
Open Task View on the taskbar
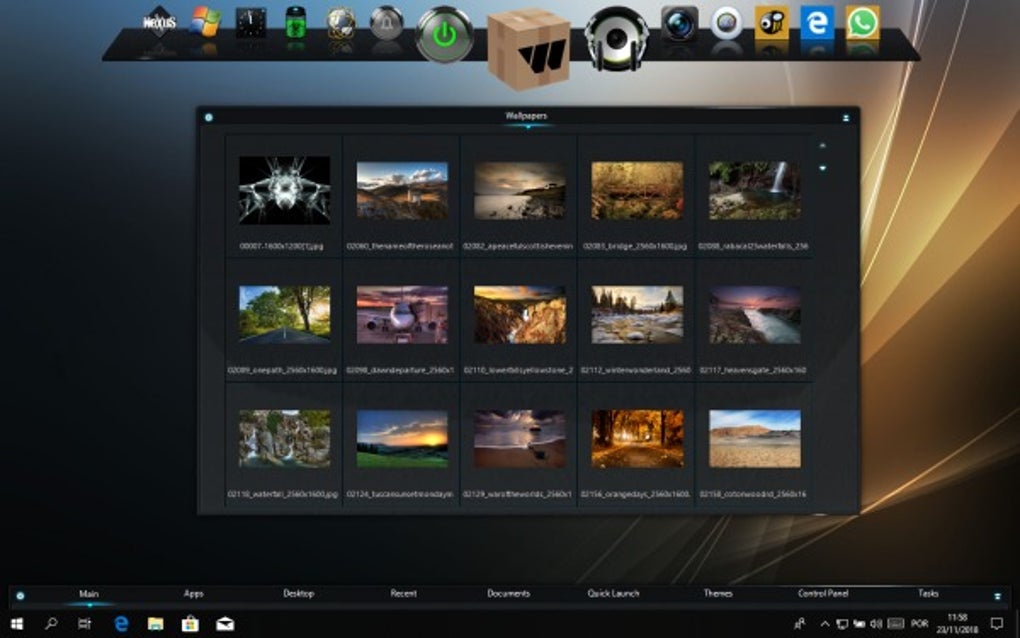pyautogui.click(x=85, y=624)
